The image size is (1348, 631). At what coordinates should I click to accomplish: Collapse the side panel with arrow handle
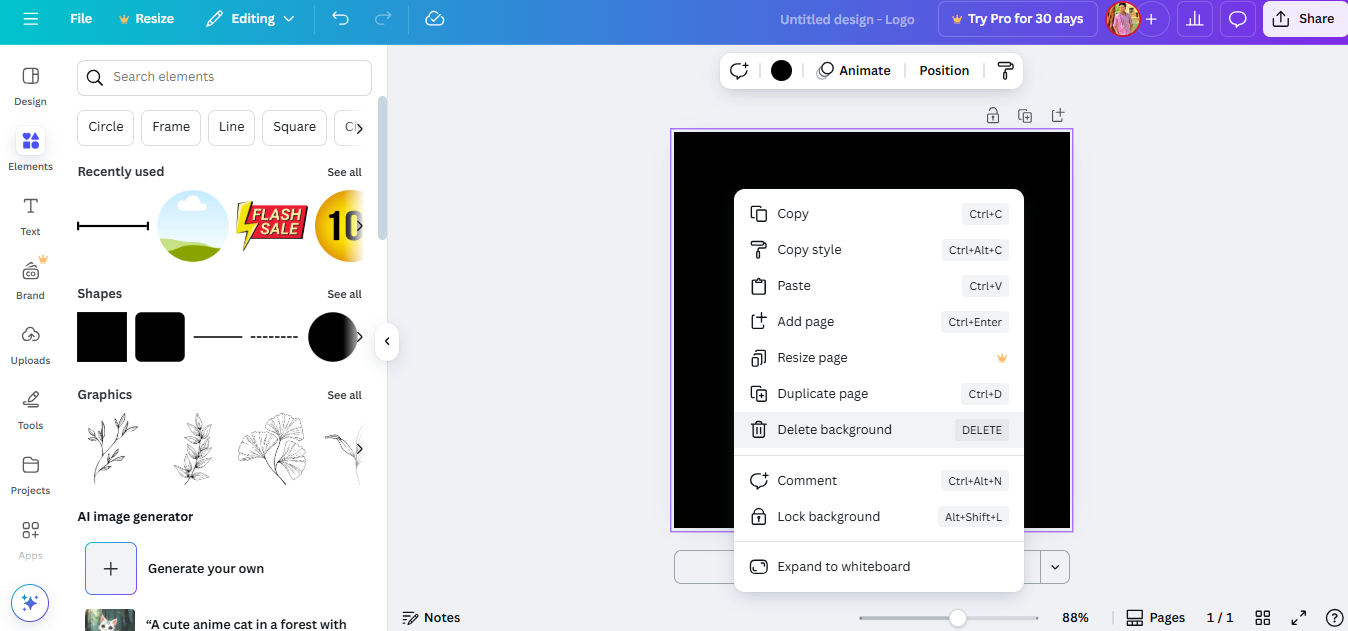387,341
